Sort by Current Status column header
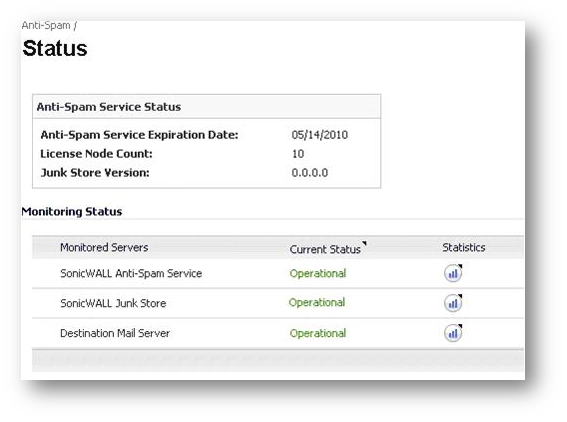567x422 pixels. click(325, 249)
